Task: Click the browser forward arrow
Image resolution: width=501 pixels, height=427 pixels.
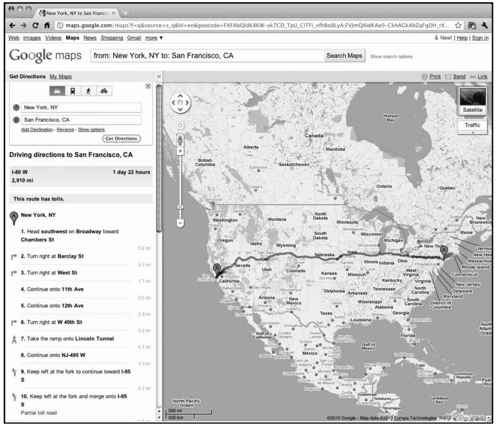Action: [x=24, y=25]
